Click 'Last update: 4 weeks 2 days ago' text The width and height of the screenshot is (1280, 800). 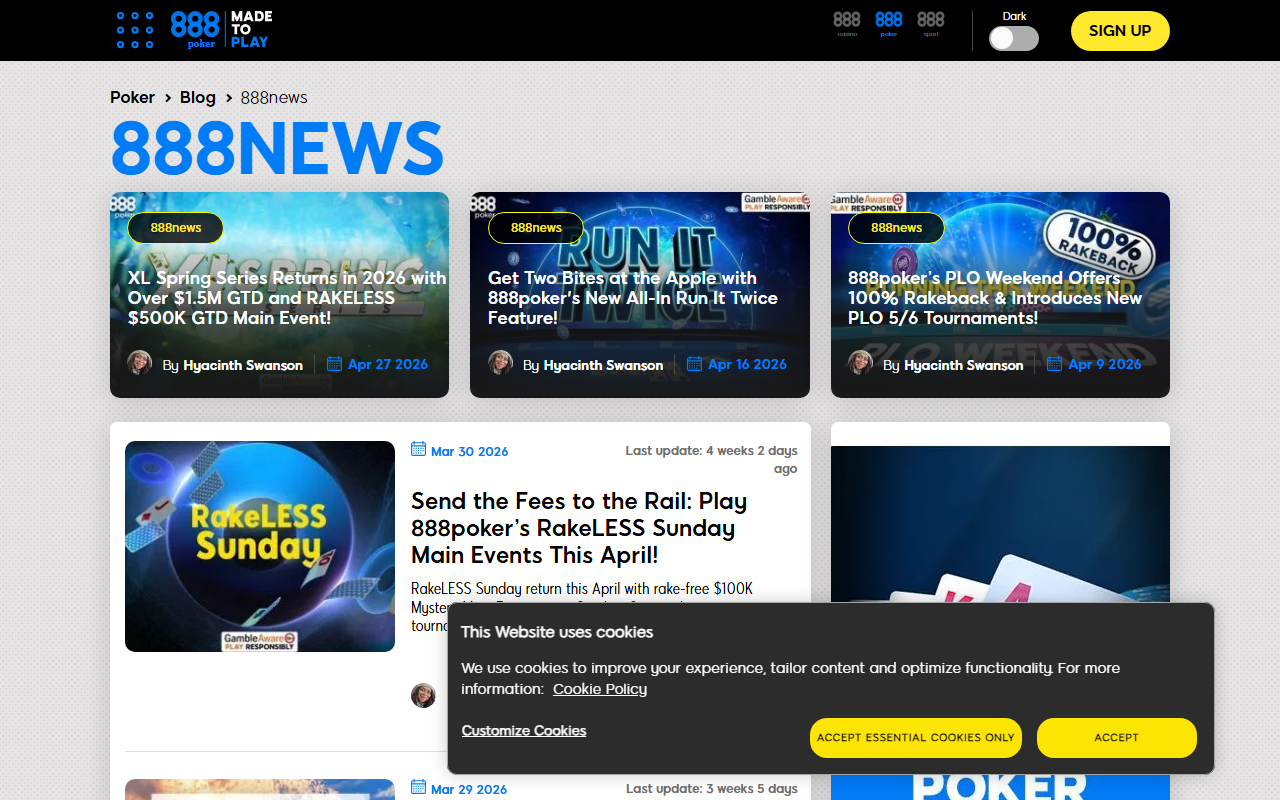tap(712, 460)
